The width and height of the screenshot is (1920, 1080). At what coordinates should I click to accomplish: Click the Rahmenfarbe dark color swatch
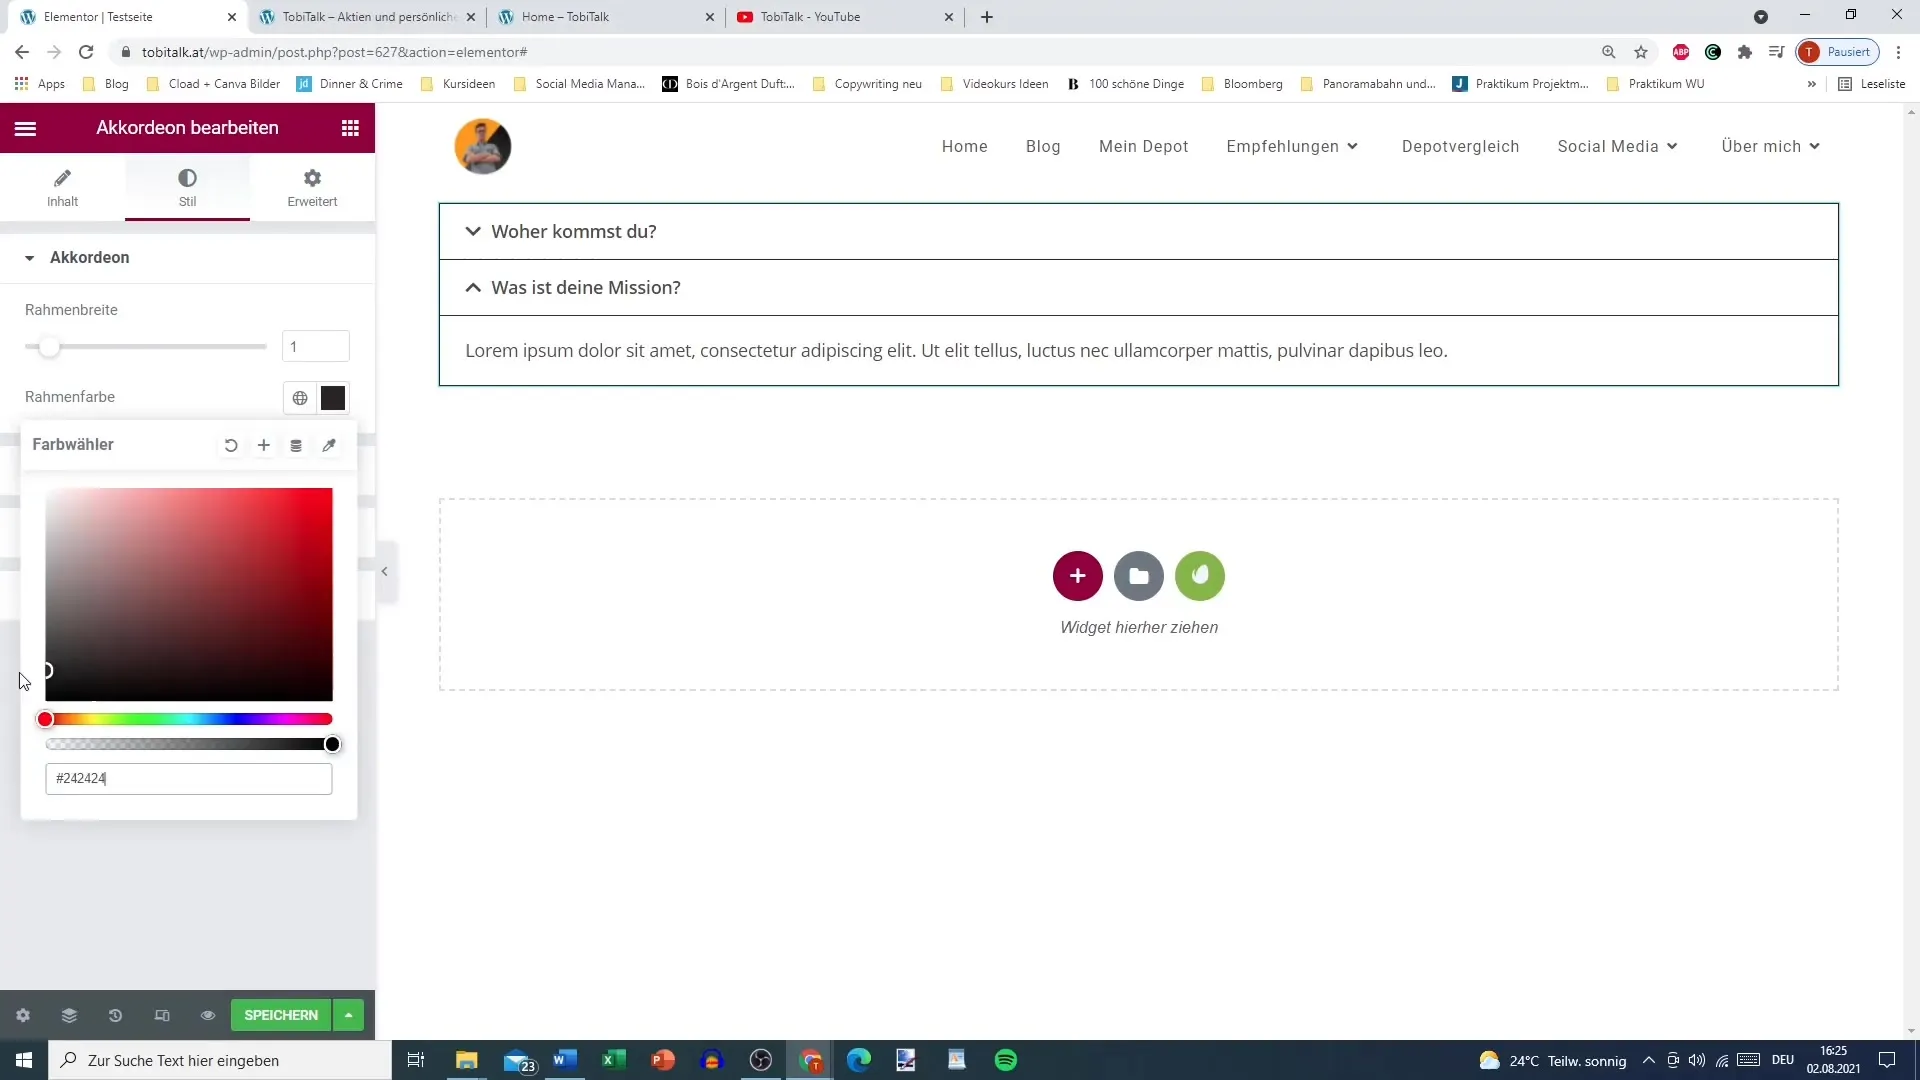point(333,398)
